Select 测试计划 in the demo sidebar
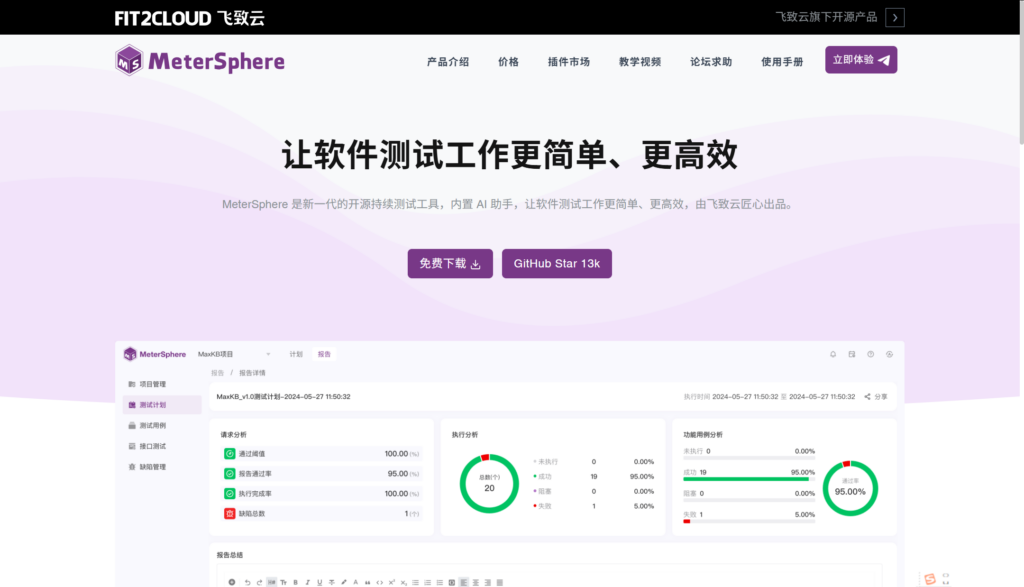Screen dimensions: 1024x587 (161, 405)
